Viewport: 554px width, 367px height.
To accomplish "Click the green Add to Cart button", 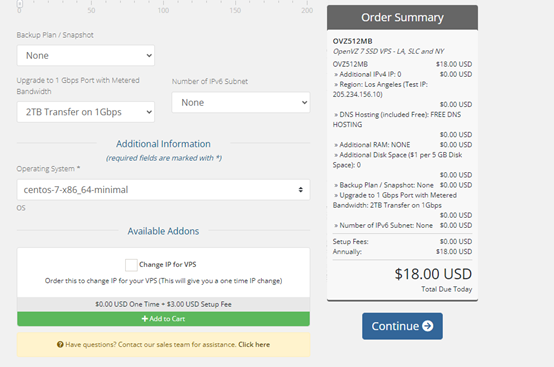I will tap(163, 319).
